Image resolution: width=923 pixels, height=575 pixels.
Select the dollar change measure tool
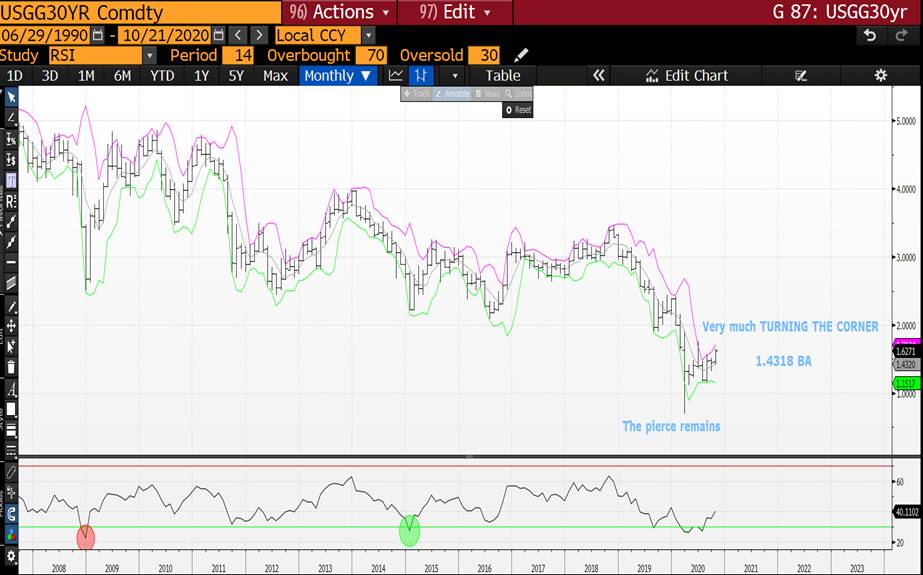tap(11, 159)
